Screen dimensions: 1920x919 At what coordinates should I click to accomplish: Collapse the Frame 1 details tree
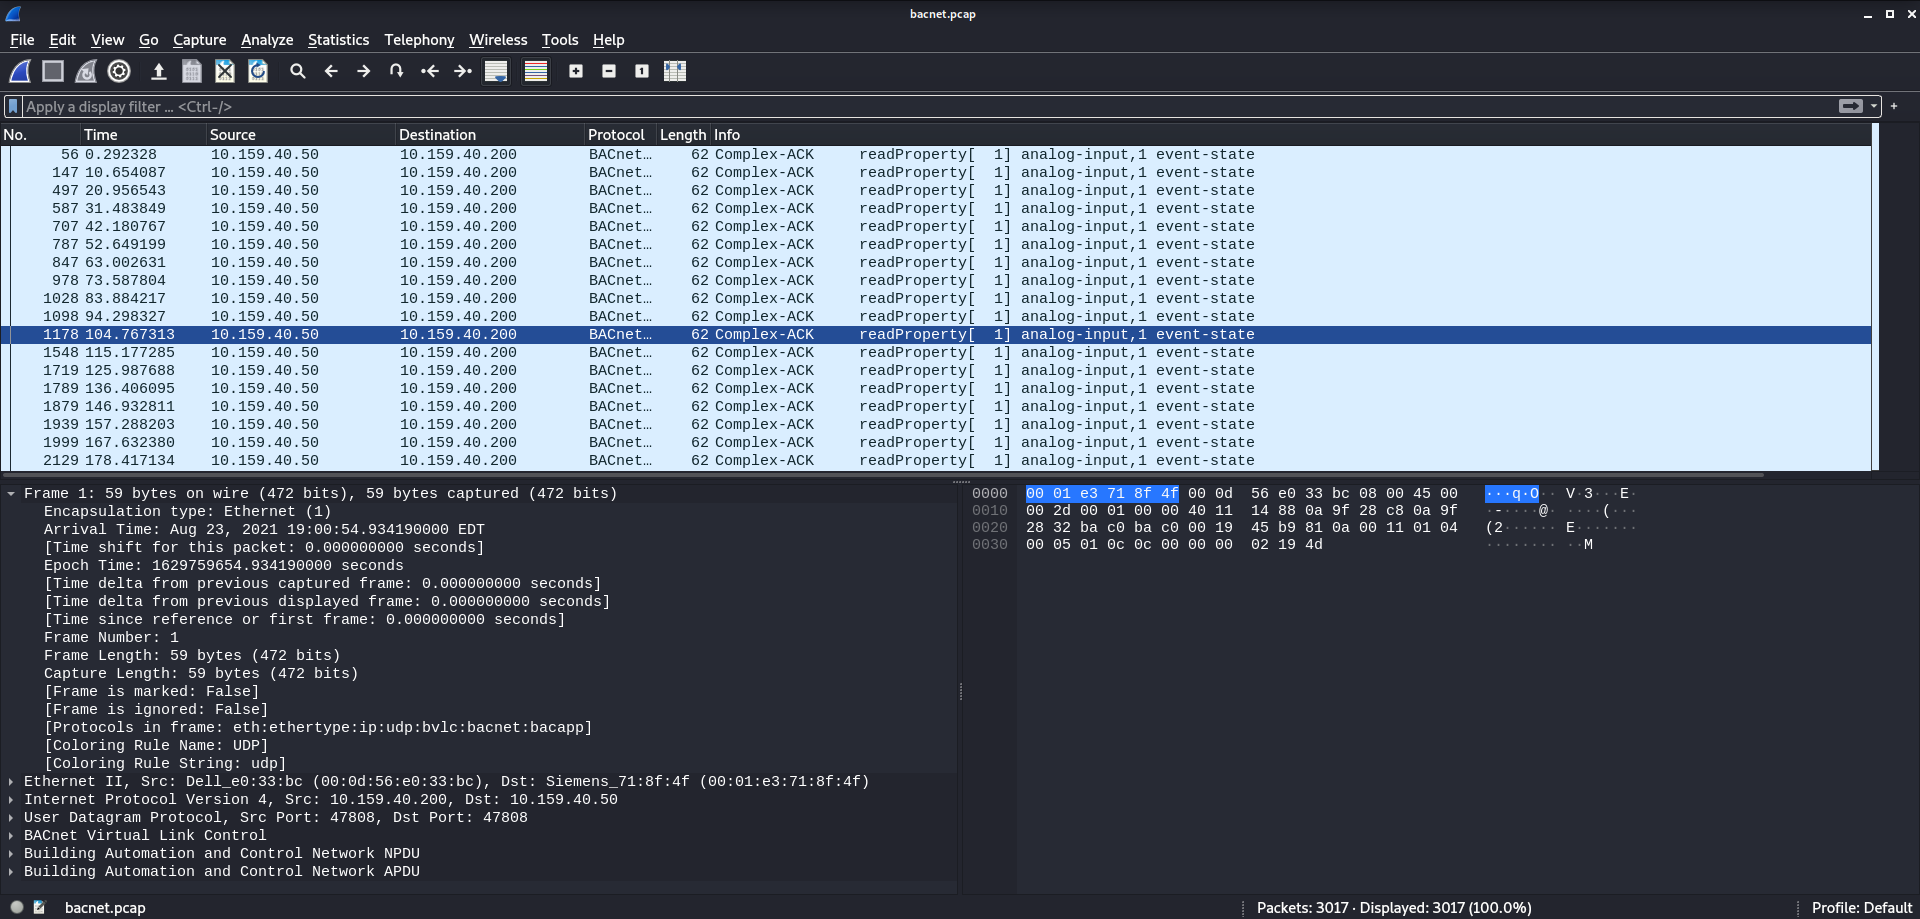click(x=11, y=493)
